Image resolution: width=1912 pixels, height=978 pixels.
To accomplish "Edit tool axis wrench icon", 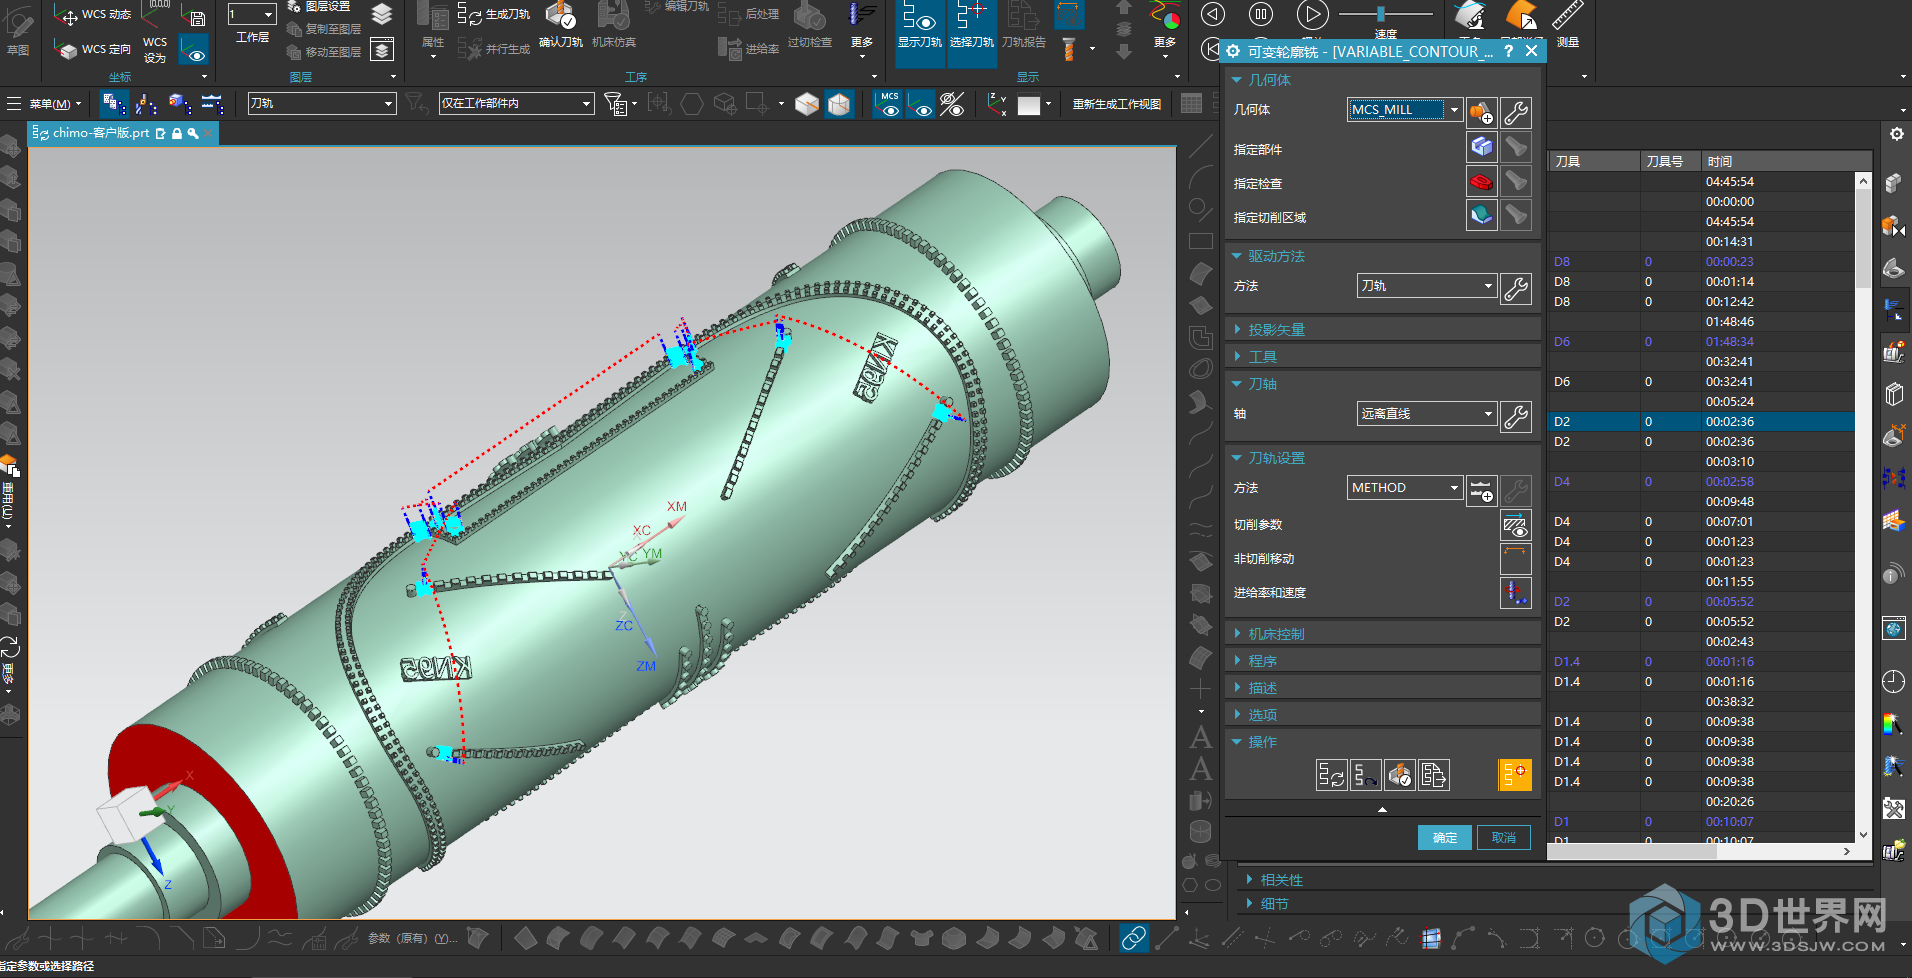I will [x=1516, y=416].
